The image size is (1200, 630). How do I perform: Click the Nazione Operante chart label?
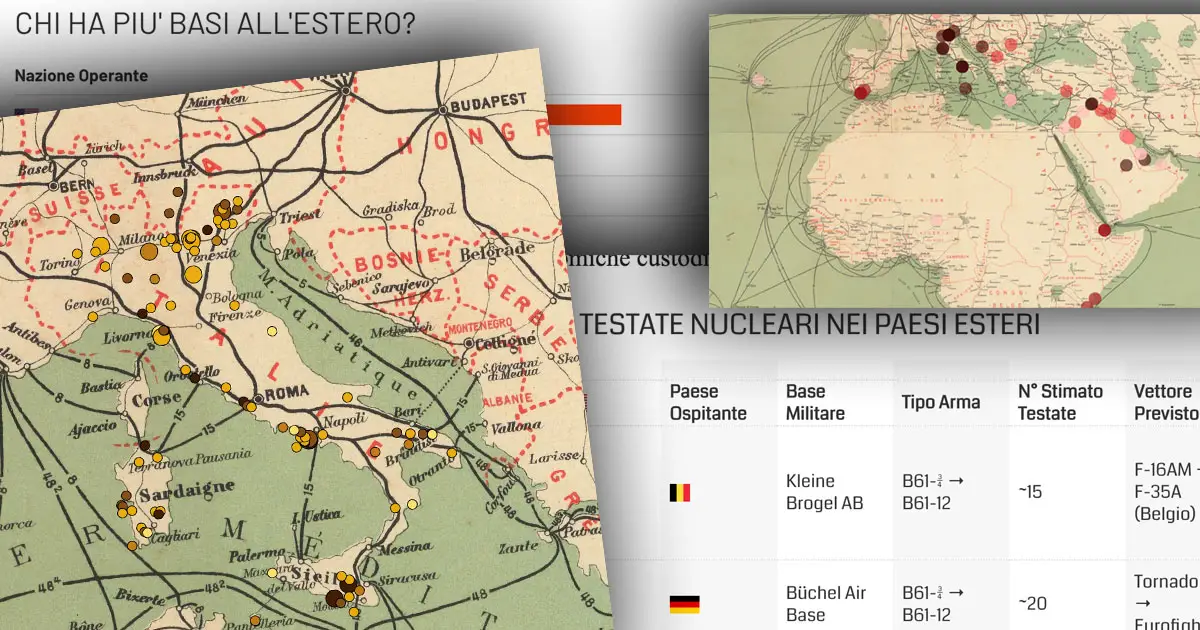81,76
